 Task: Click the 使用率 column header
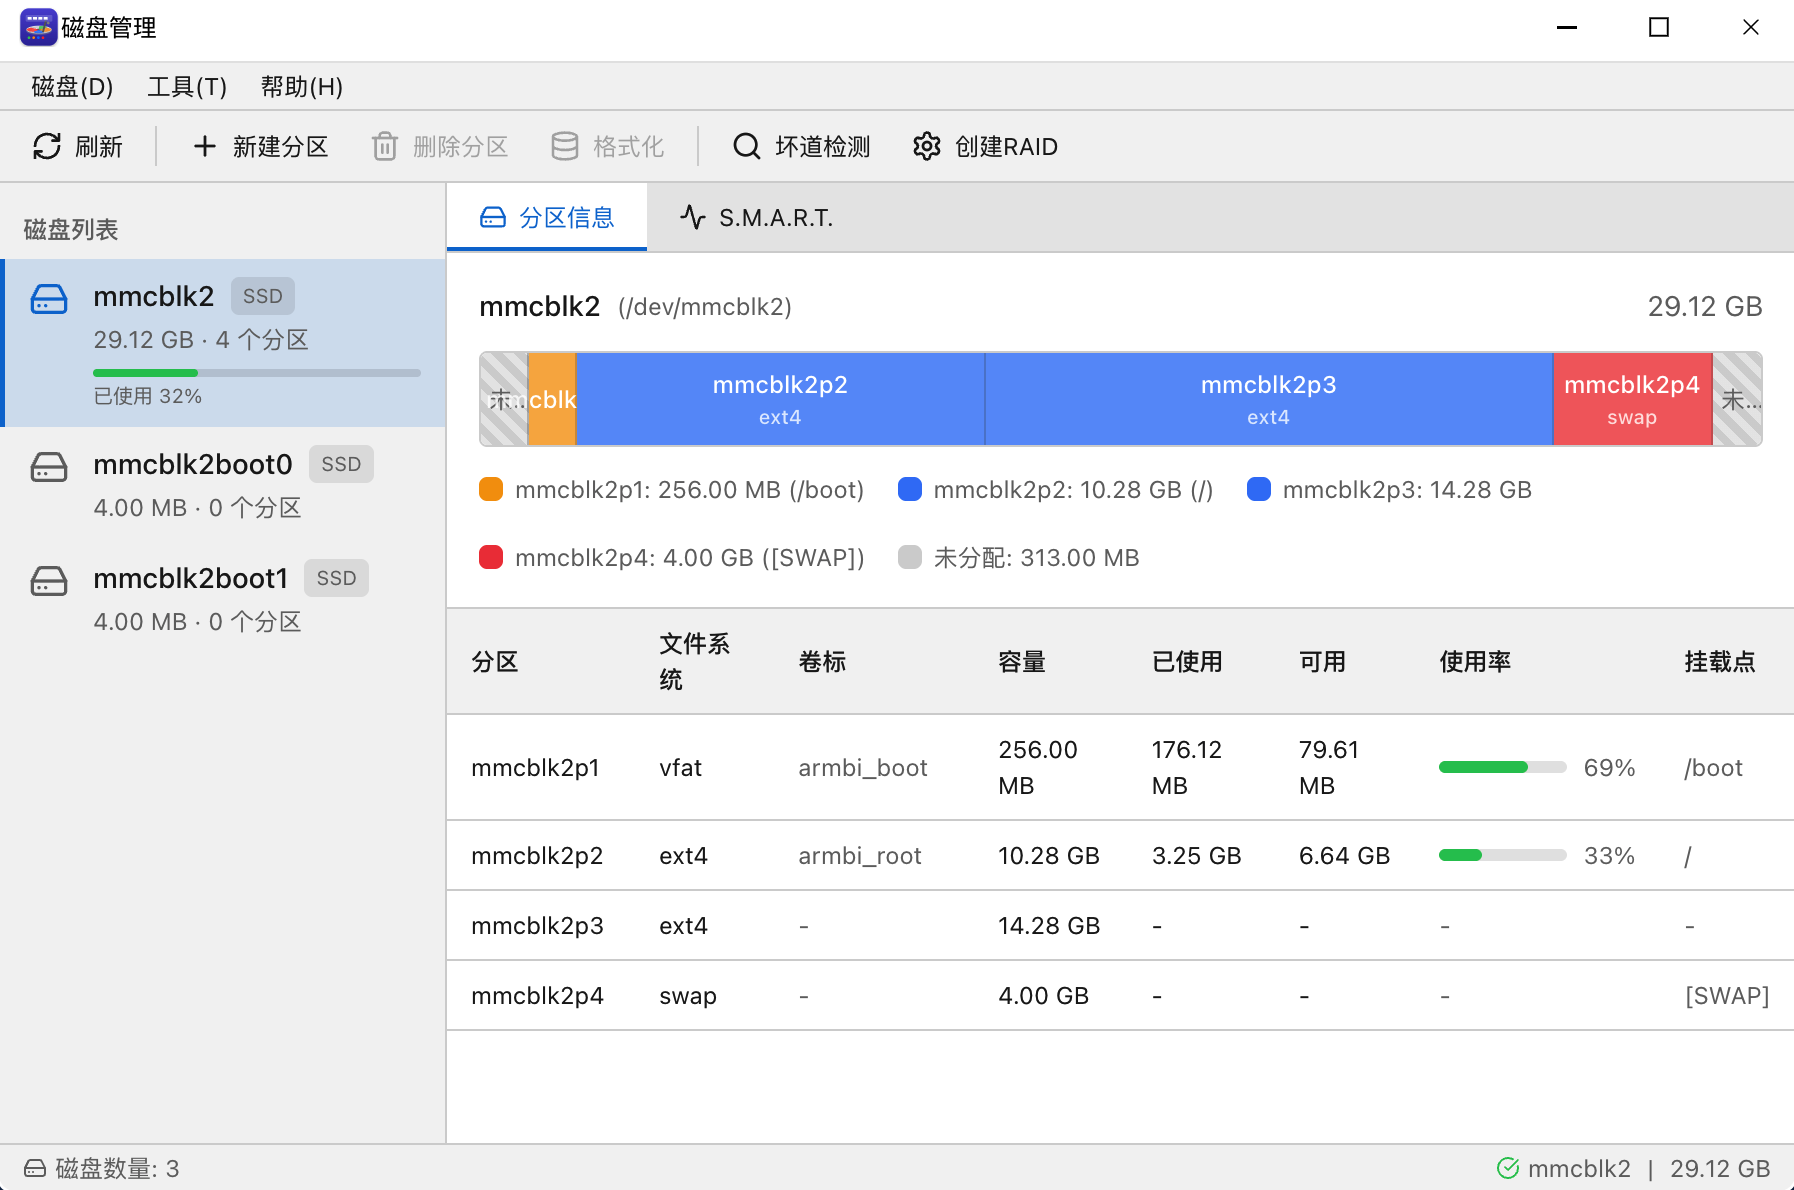pyautogui.click(x=1475, y=662)
